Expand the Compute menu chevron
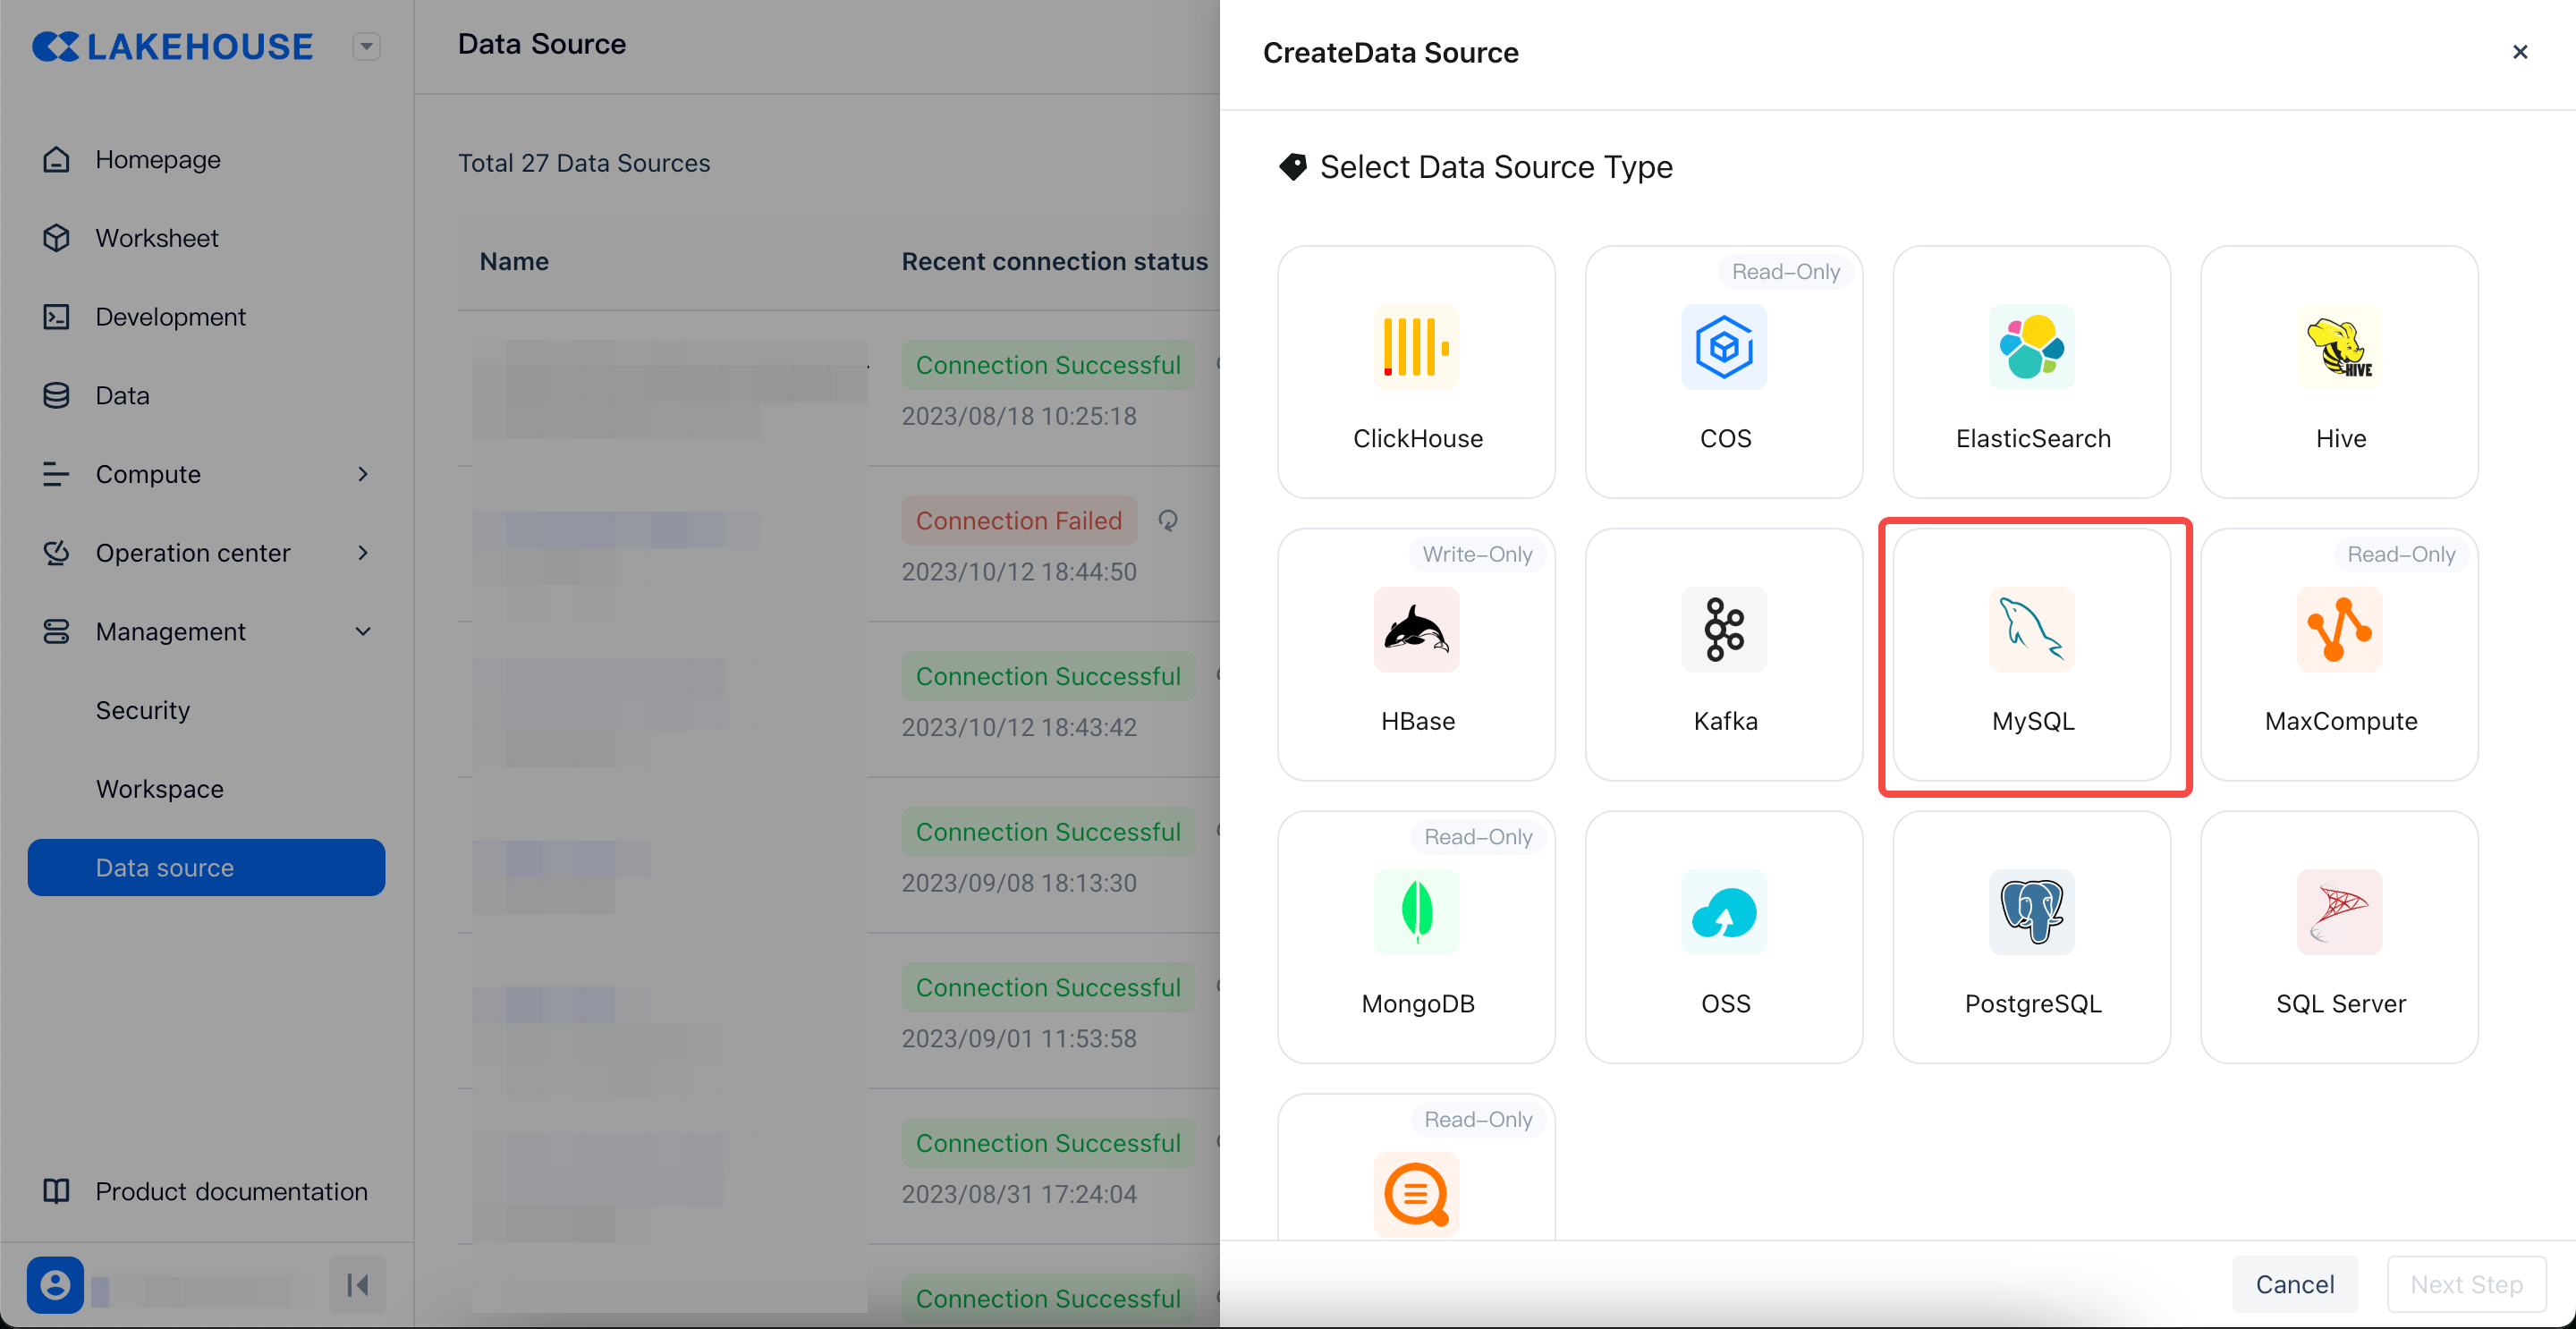This screenshot has height=1329, width=2576. 363,474
